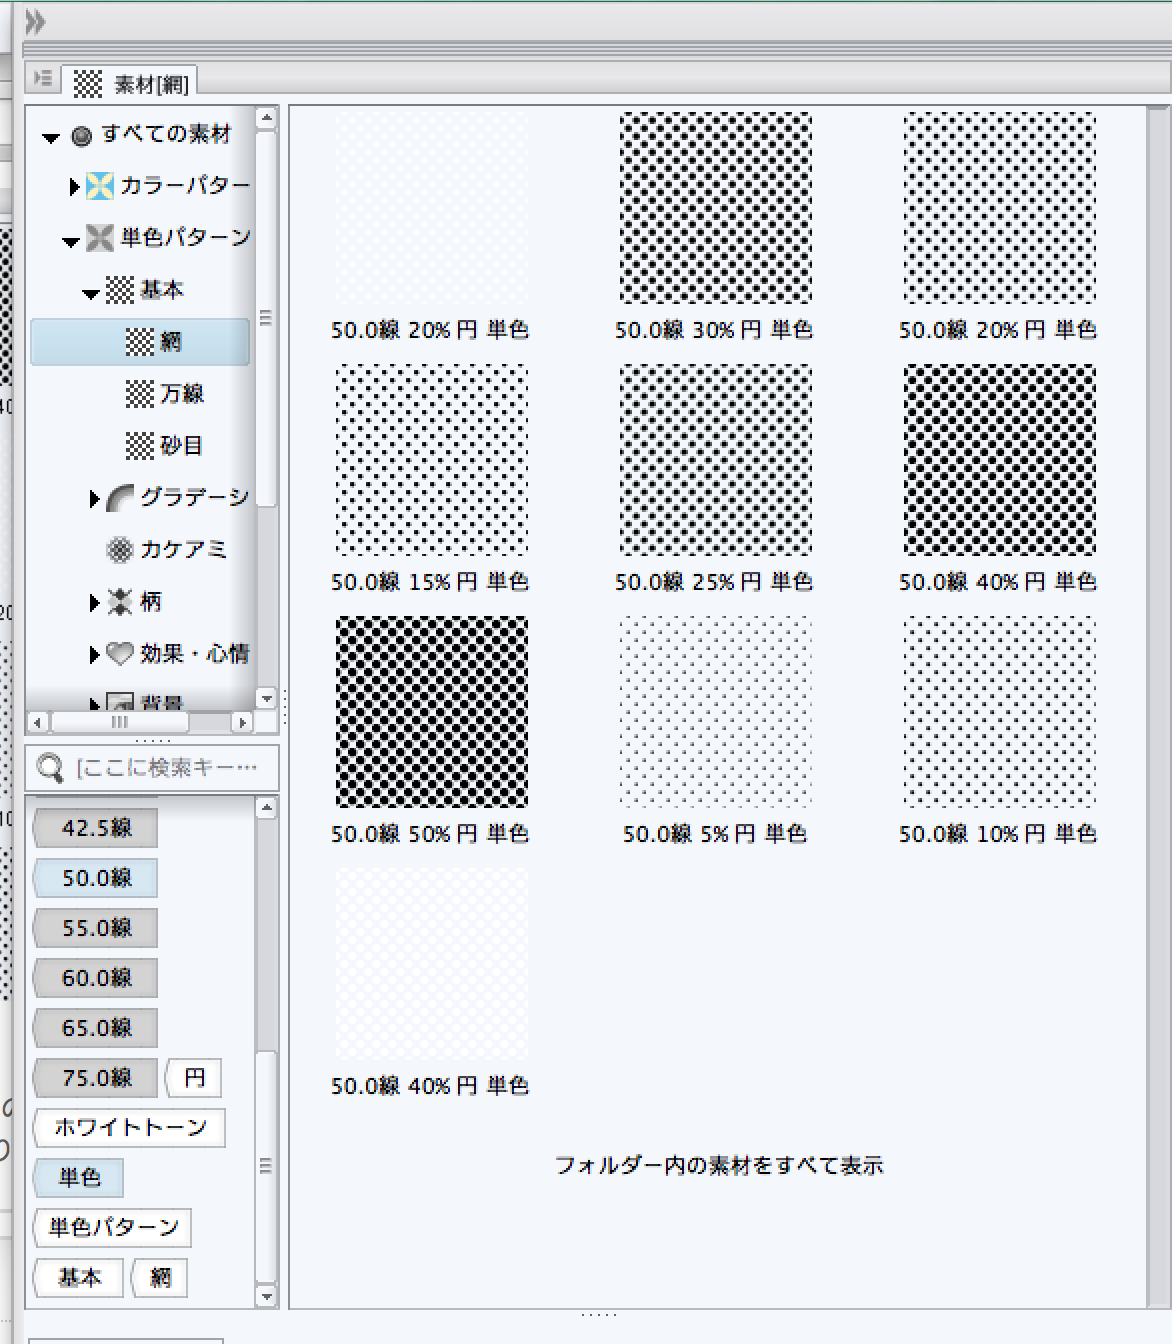1172x1344 pixels.
Task: Toggle the 単色 tag filter
Action: (x=79, y=1178)
